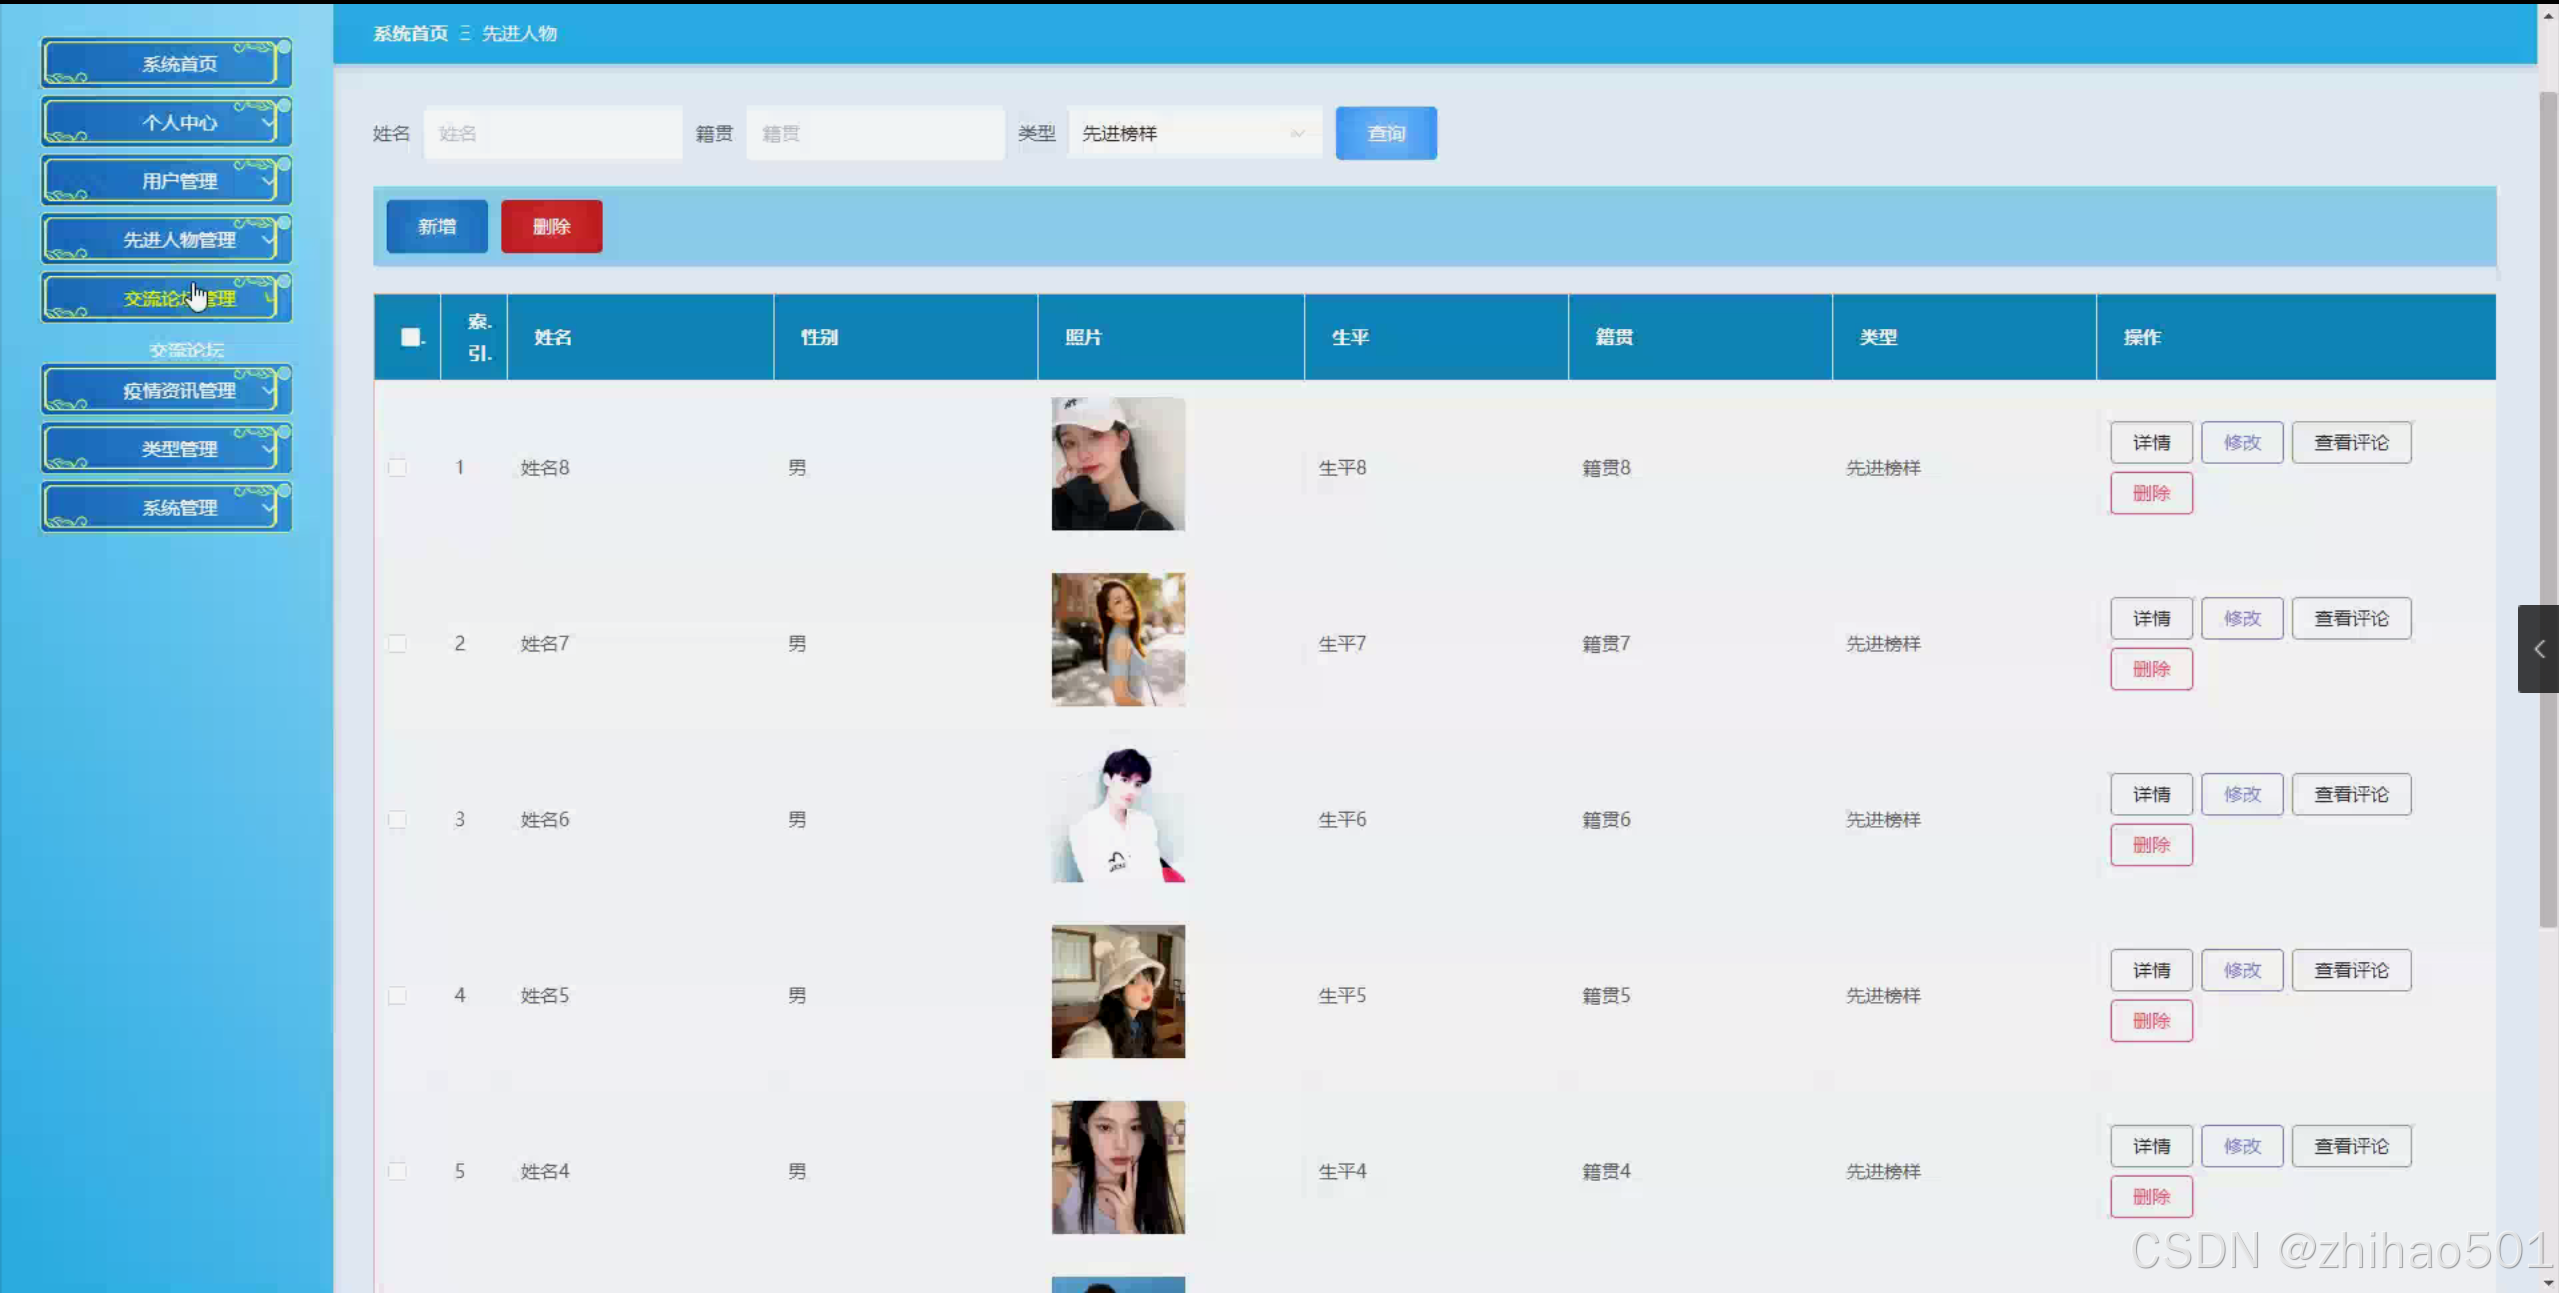Open 查看评论 for the 姓名5 row
2559x1293 pixels.
click(x=2351, y=970)
